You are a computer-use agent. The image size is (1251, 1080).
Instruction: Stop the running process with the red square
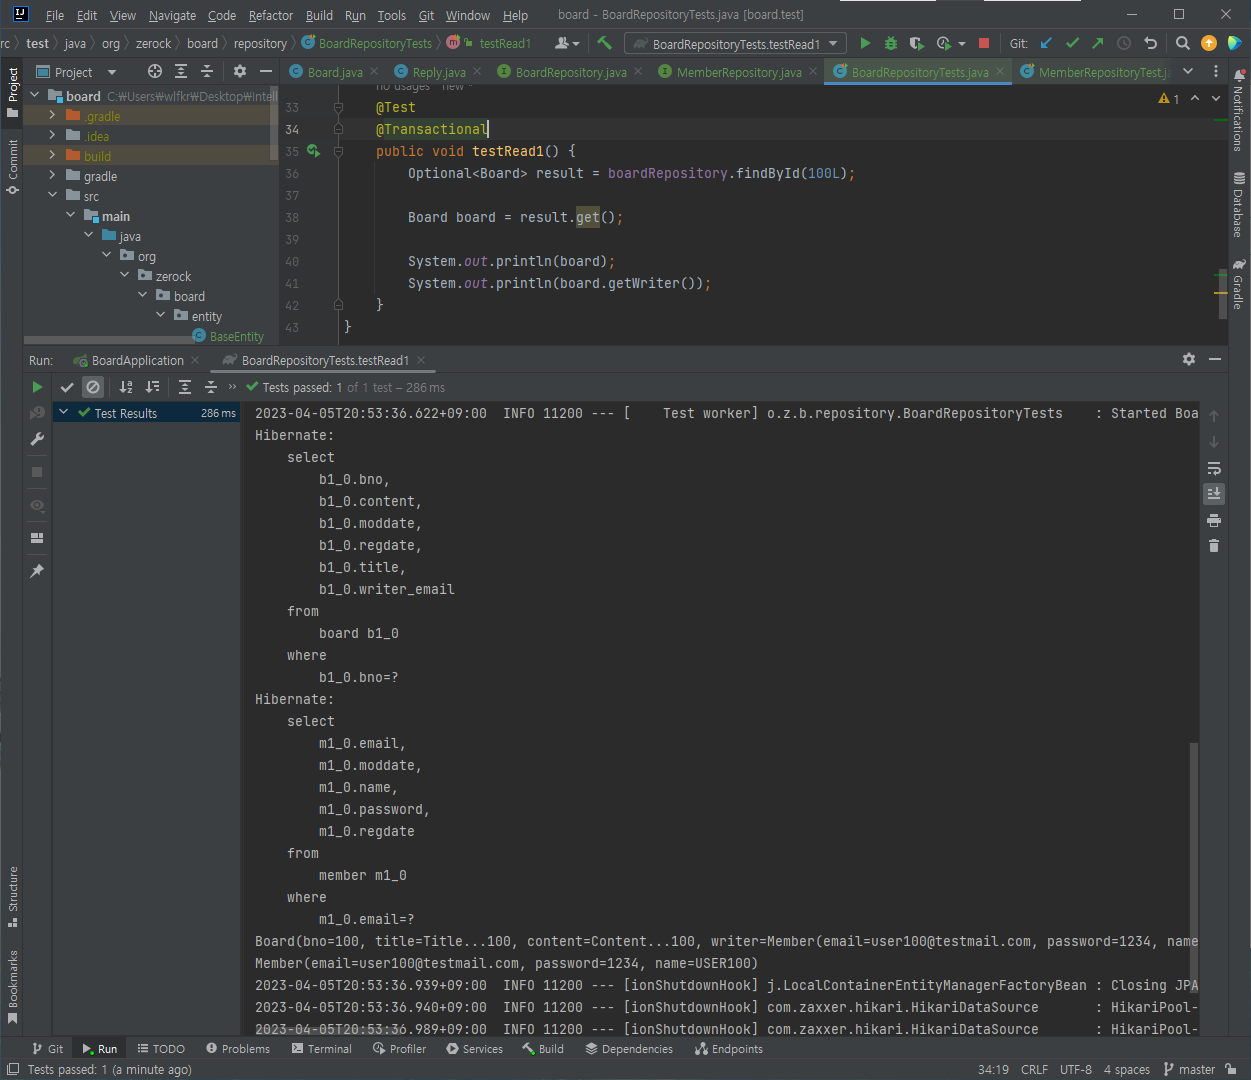click(984, 43)
